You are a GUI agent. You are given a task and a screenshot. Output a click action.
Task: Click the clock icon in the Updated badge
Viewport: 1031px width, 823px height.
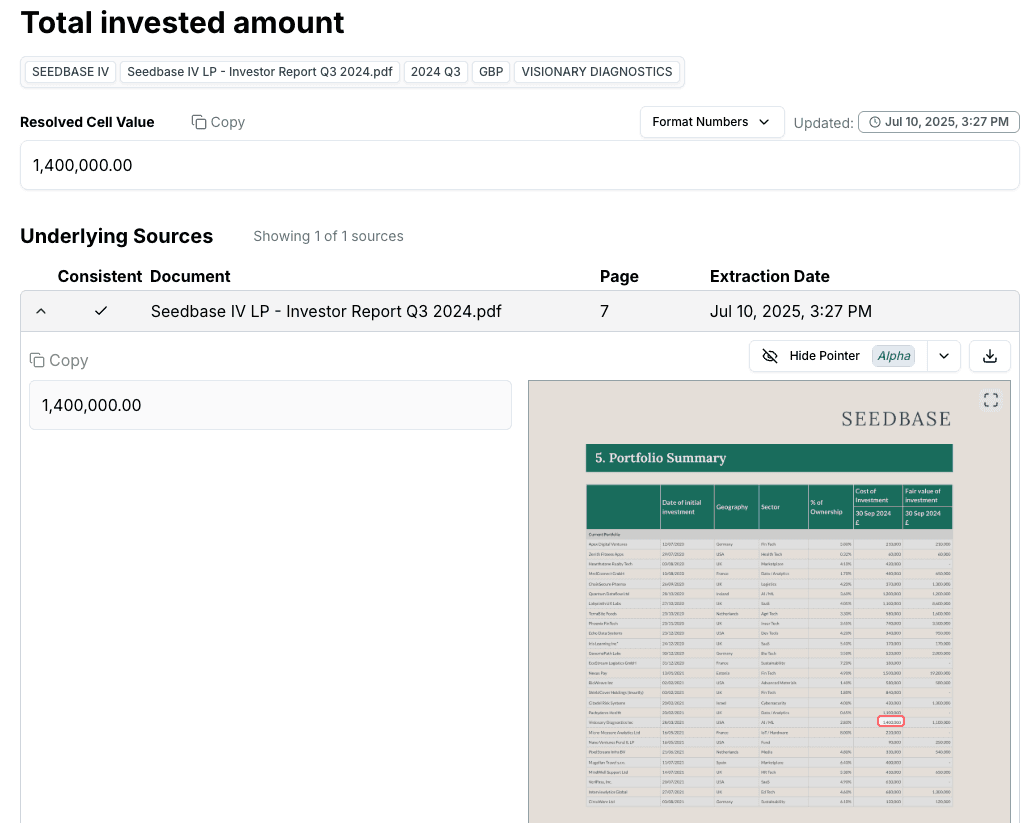coord(875,122)
